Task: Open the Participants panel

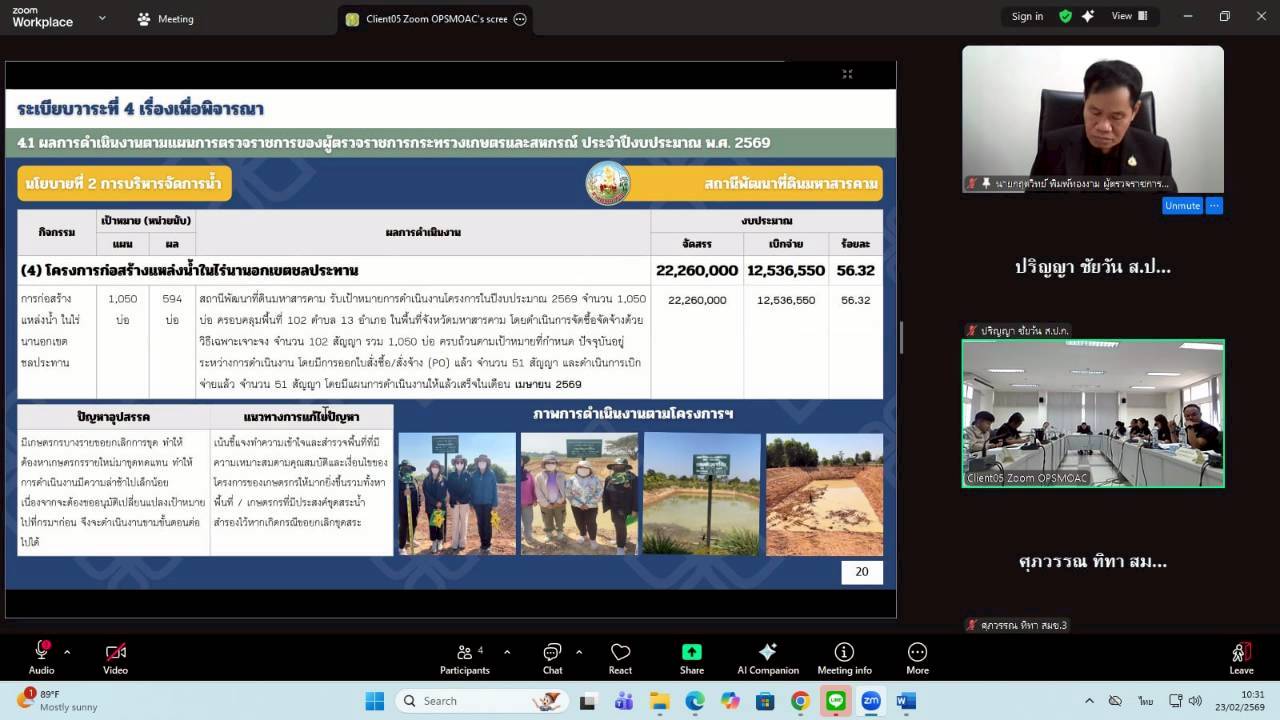Action: tap(465, 658)
